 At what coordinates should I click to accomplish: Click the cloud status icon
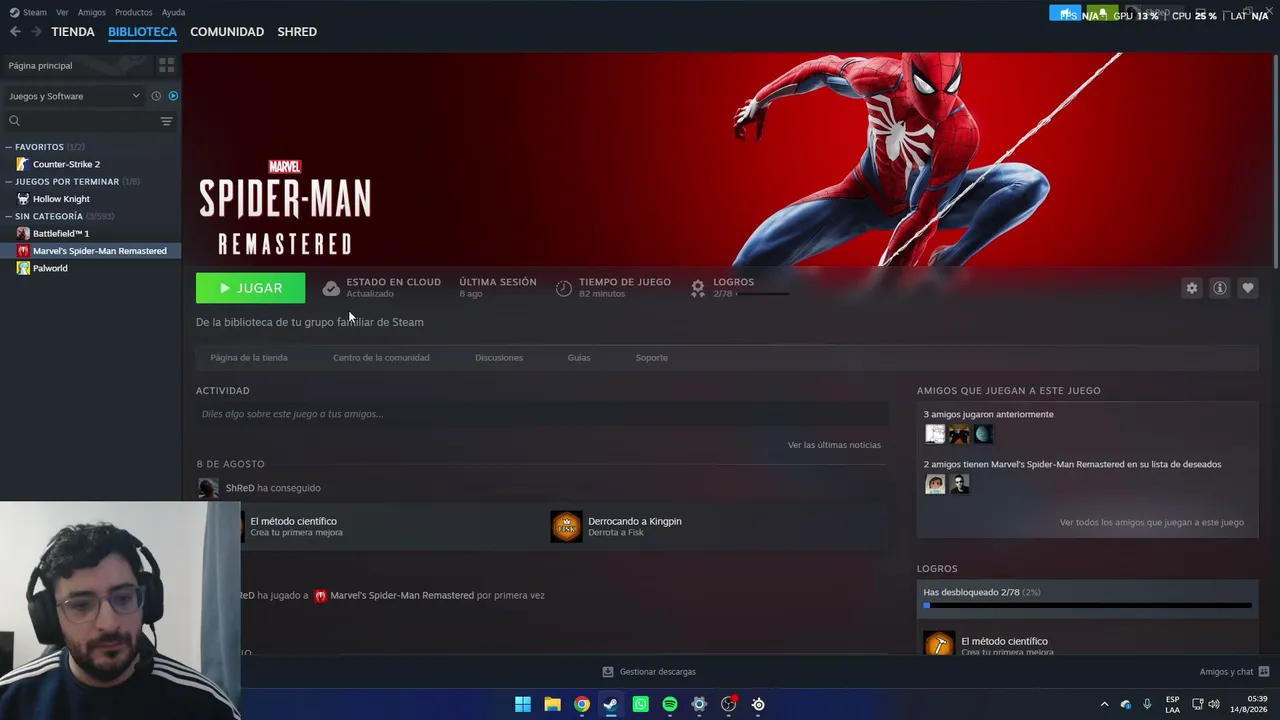click(331, 288)
